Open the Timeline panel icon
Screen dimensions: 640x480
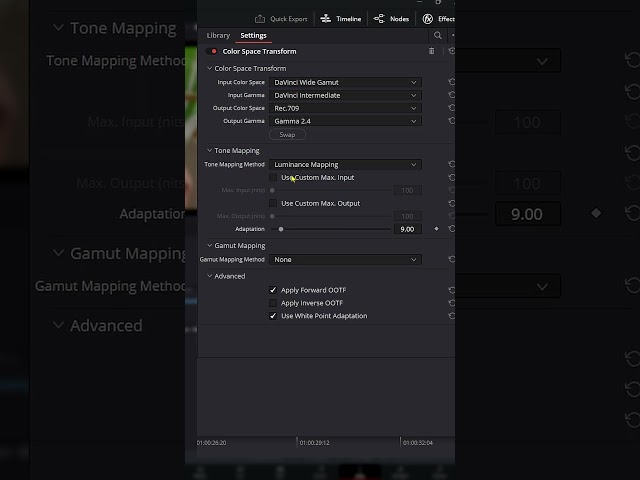pyautogui.click(x=325, y=19)
